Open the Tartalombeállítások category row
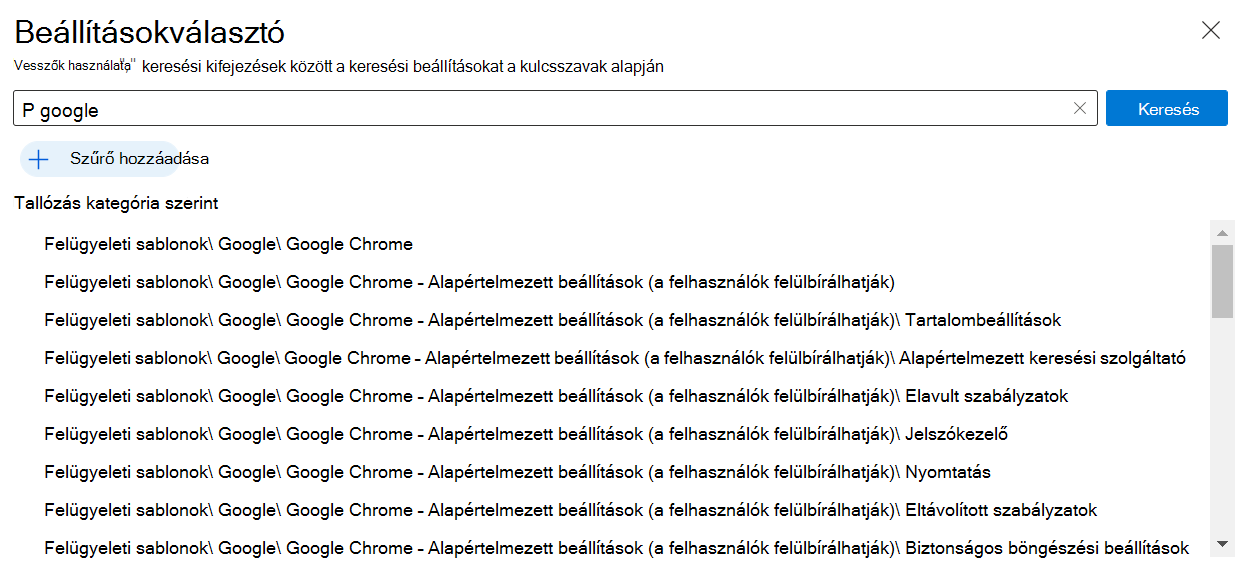1245x568 pixels. pyautogui.click(x=553, y=320)
